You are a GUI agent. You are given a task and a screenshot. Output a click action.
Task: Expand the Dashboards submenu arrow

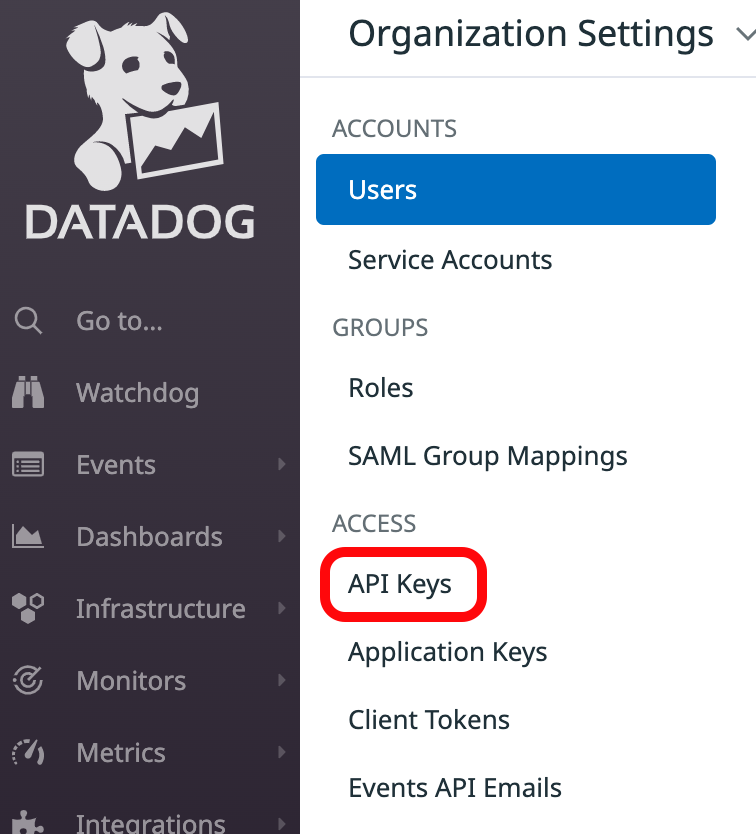282,537
